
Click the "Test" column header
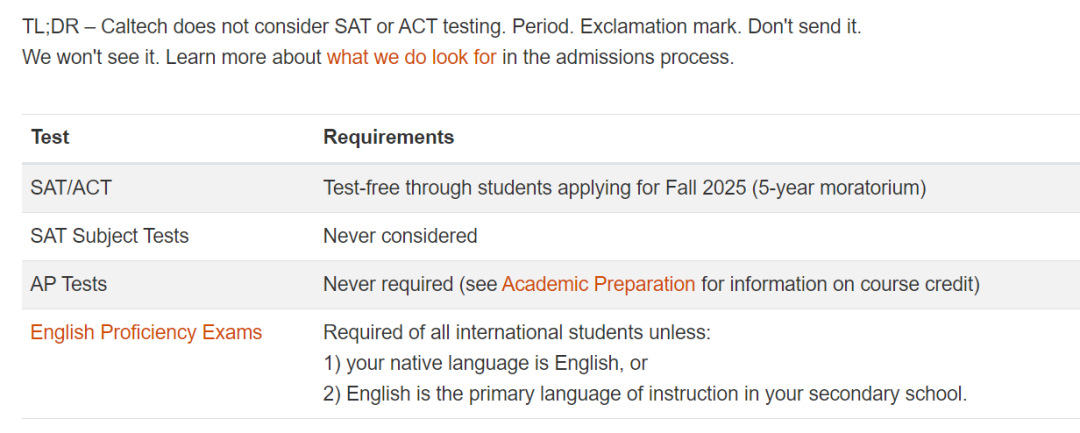coord(50,137)
